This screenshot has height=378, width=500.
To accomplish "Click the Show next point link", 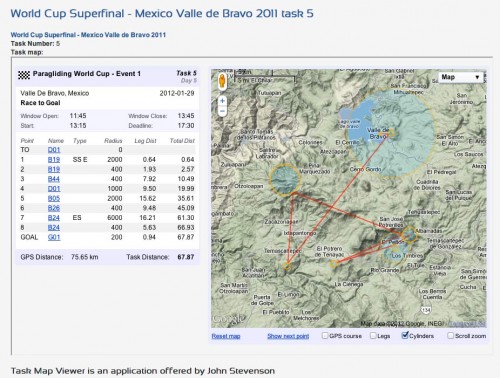I will pos(288,336).
